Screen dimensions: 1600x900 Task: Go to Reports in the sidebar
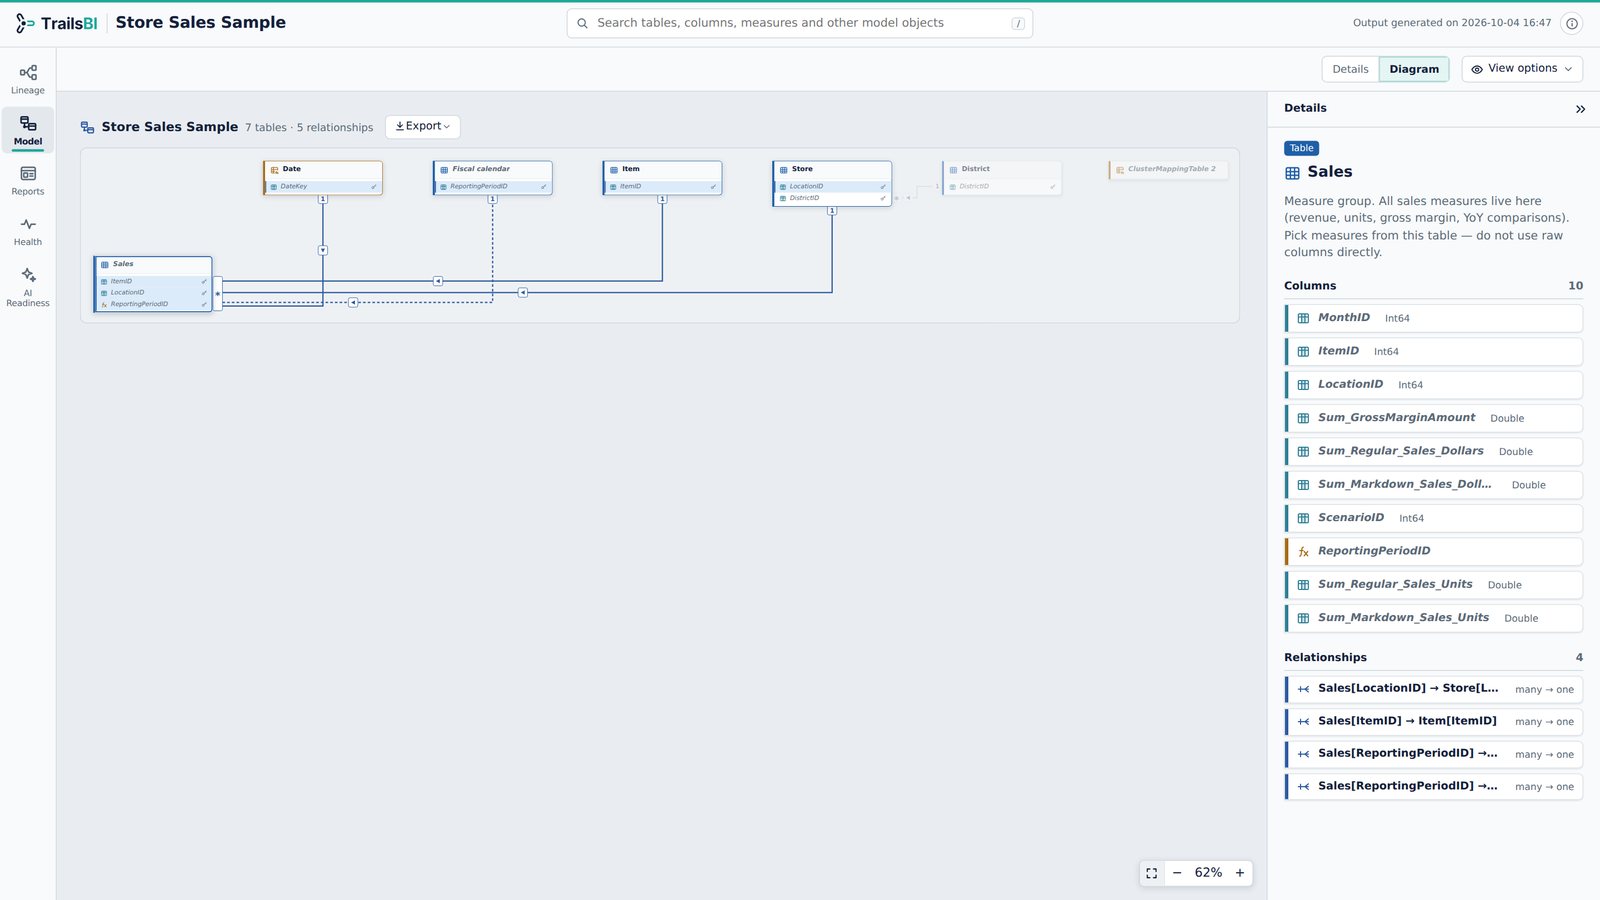tap(28, 181)
